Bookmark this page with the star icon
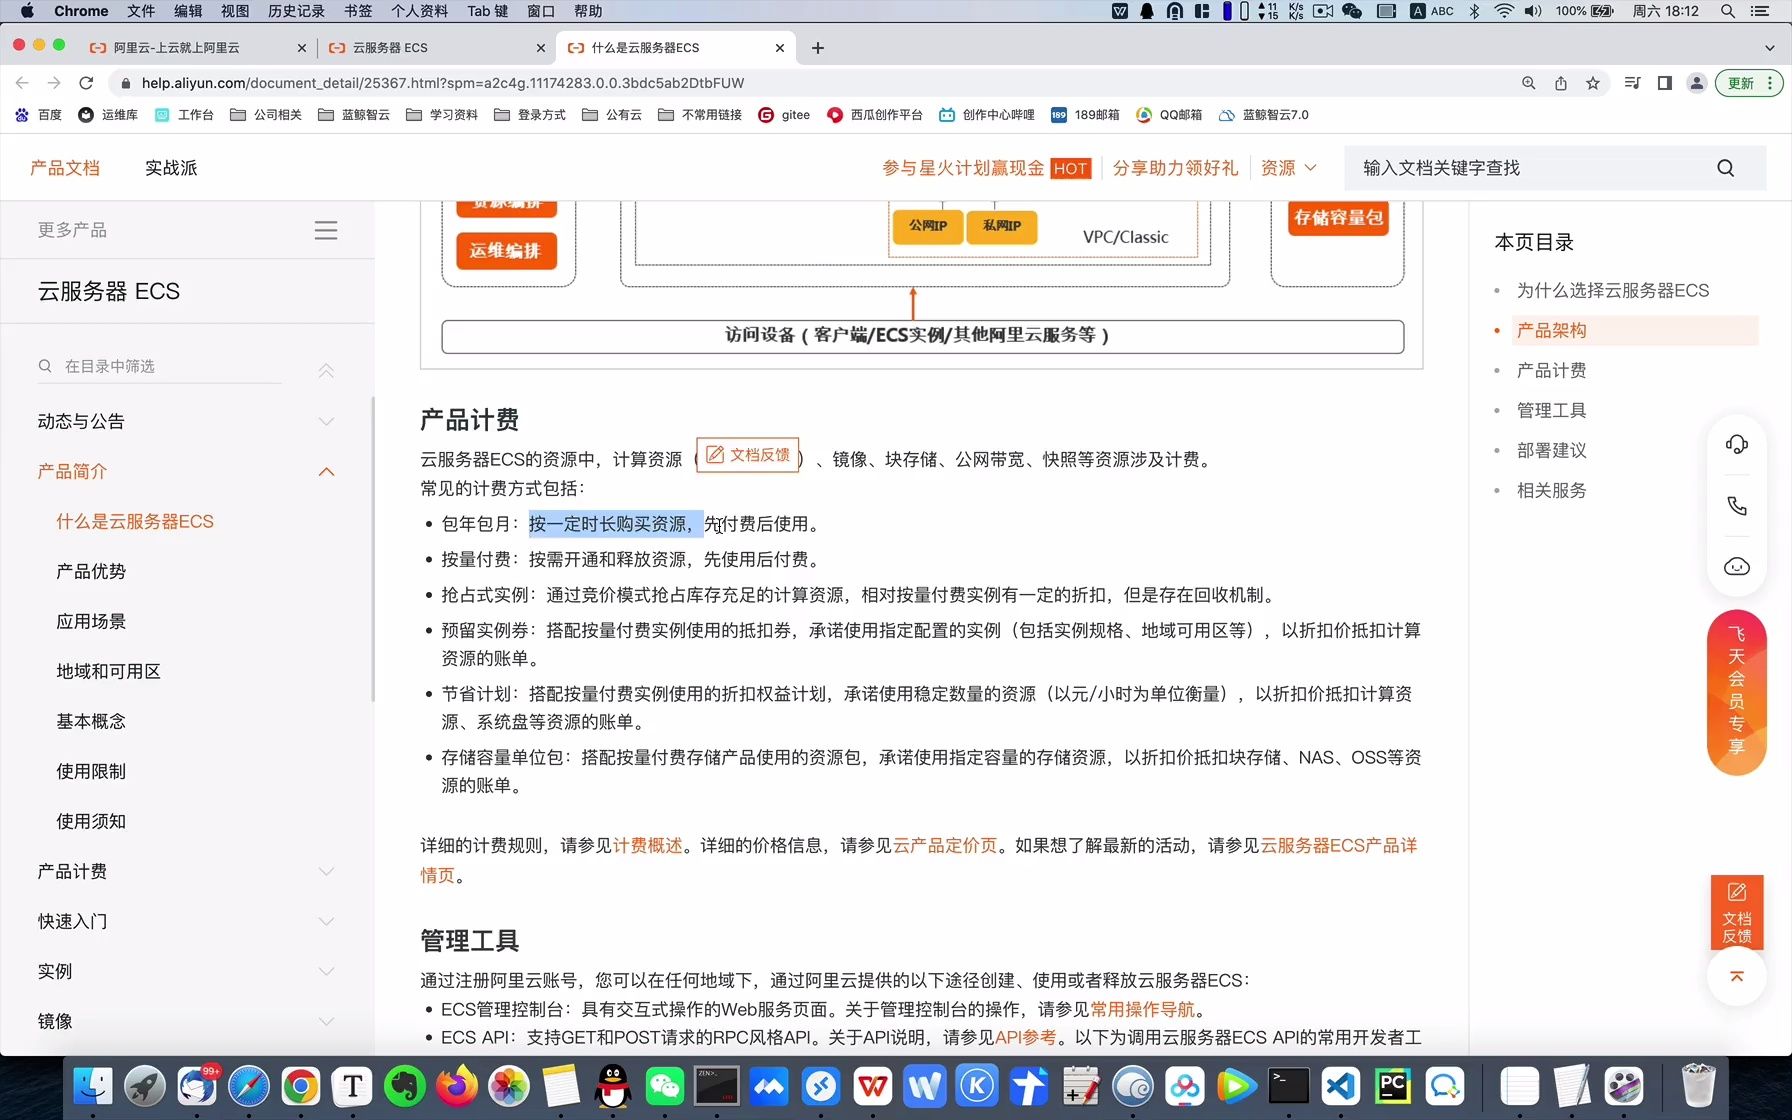The height and width of the screenshot is (1120, 1792). (x=1593, y=83)
